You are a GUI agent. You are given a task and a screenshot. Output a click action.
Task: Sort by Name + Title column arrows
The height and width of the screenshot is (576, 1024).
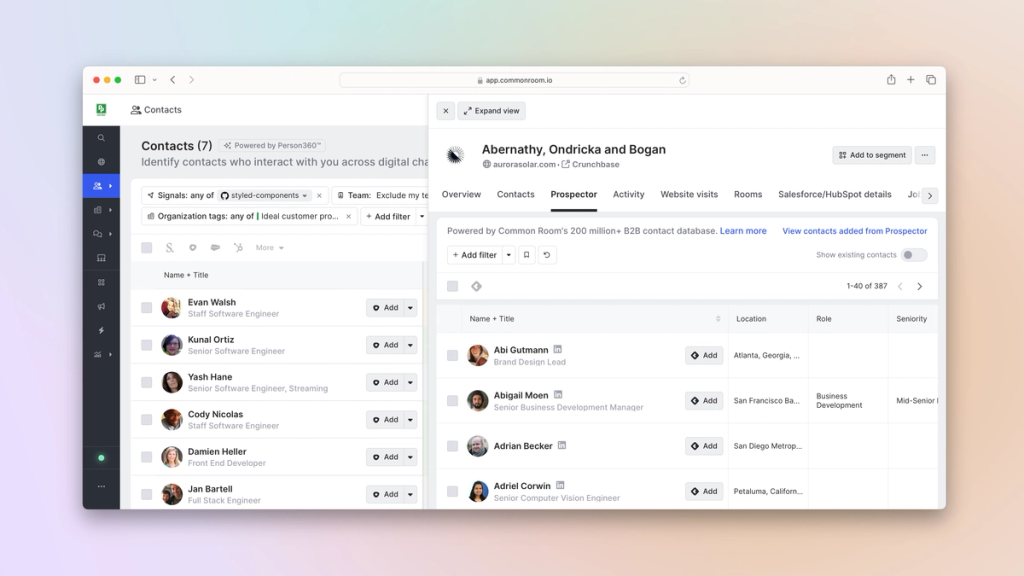click(x=718, y=319)
